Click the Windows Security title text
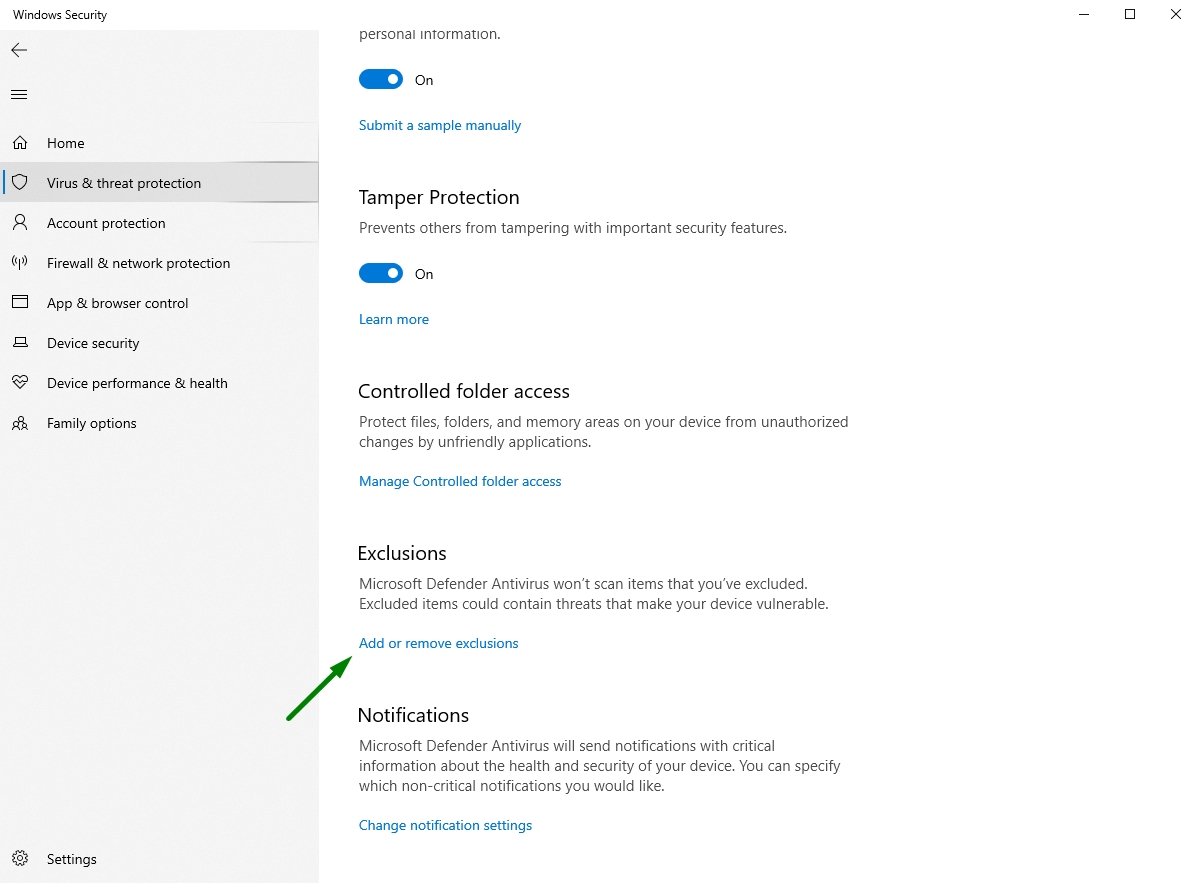1196x883 pixels. click(x=60, y=14)
